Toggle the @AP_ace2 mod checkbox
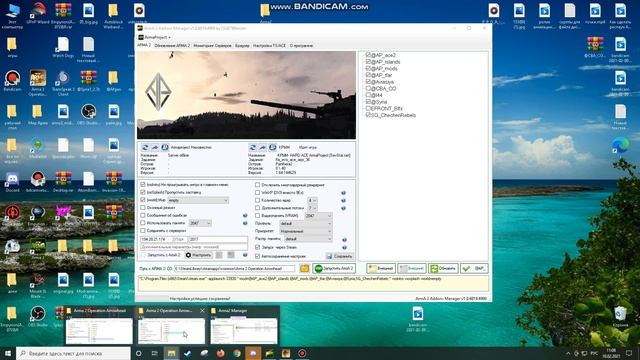640x360 pixels. [368, 55]
